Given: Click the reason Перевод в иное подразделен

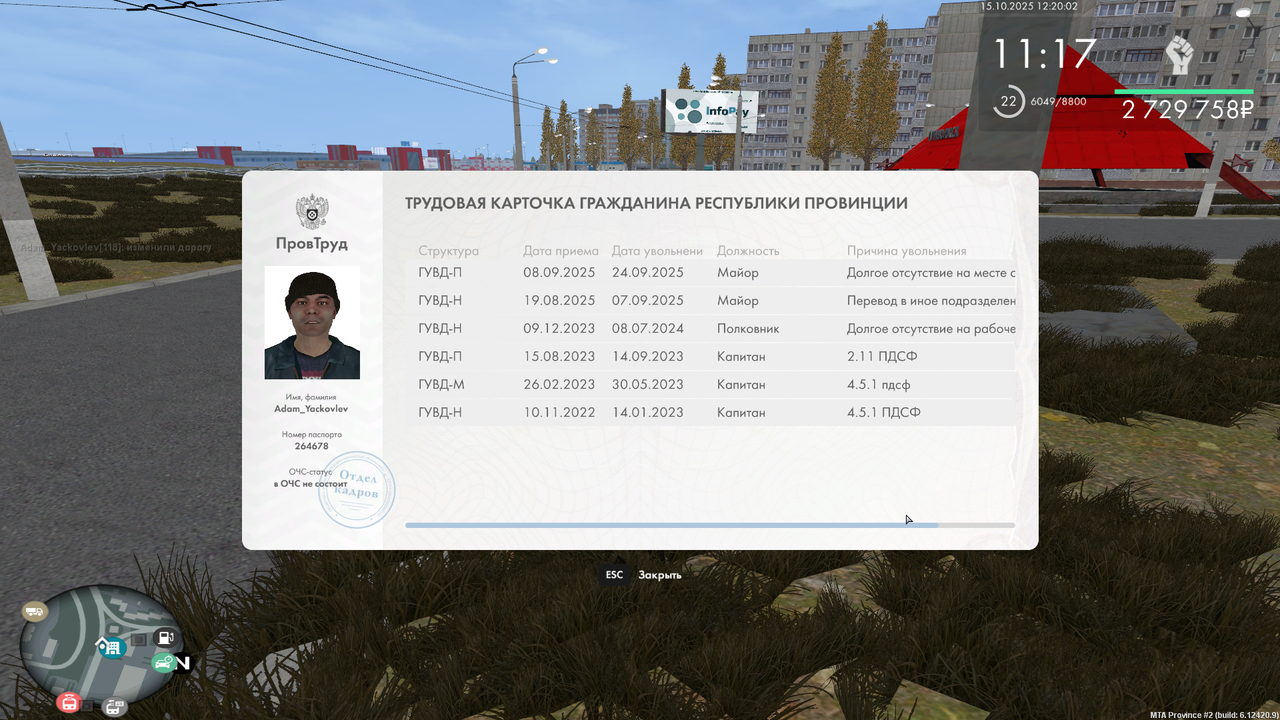Looking at the screenshot, I should 931,300.
